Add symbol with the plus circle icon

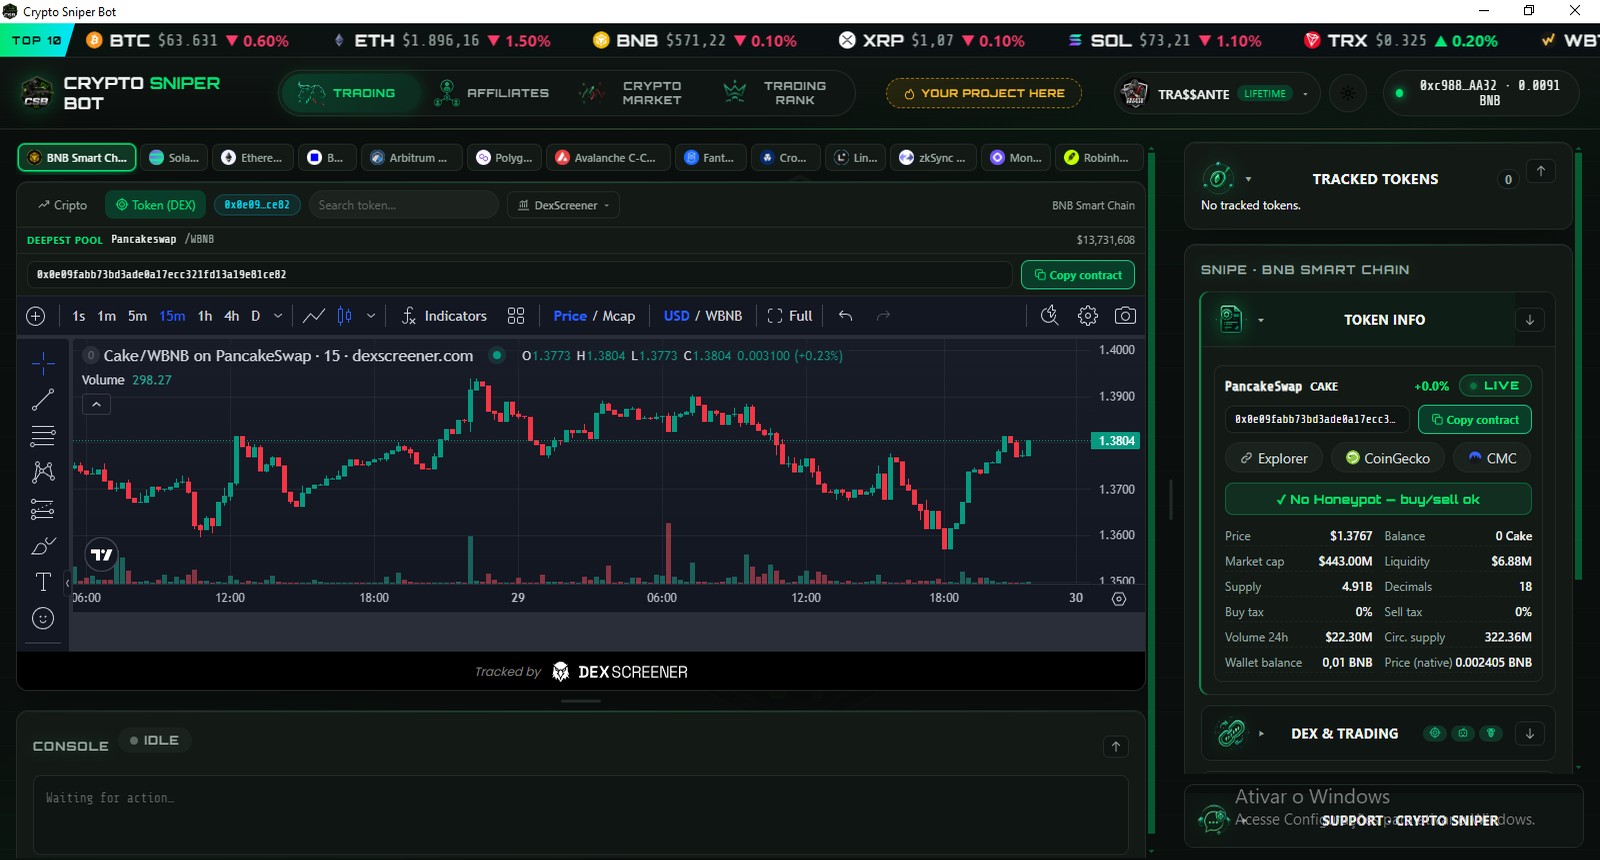[36, 316]
